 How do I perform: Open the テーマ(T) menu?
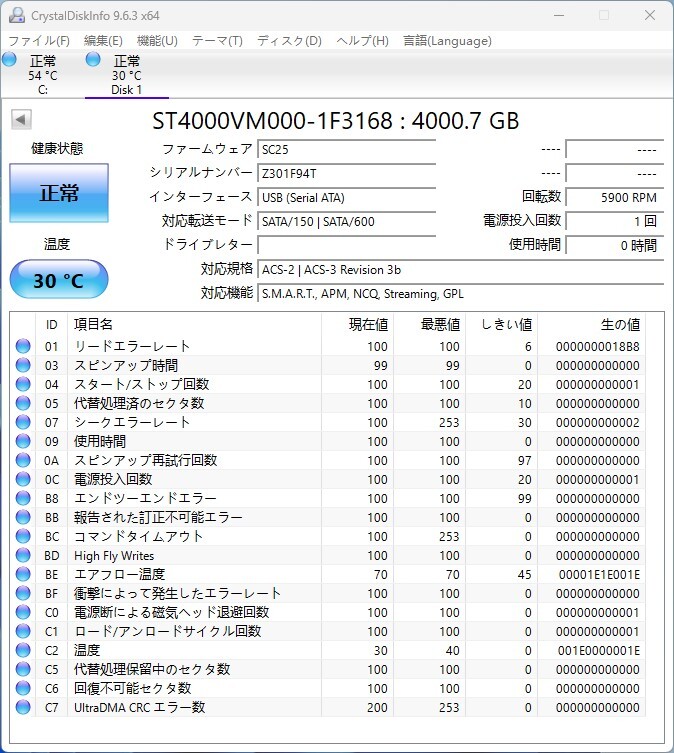point(217,41)
